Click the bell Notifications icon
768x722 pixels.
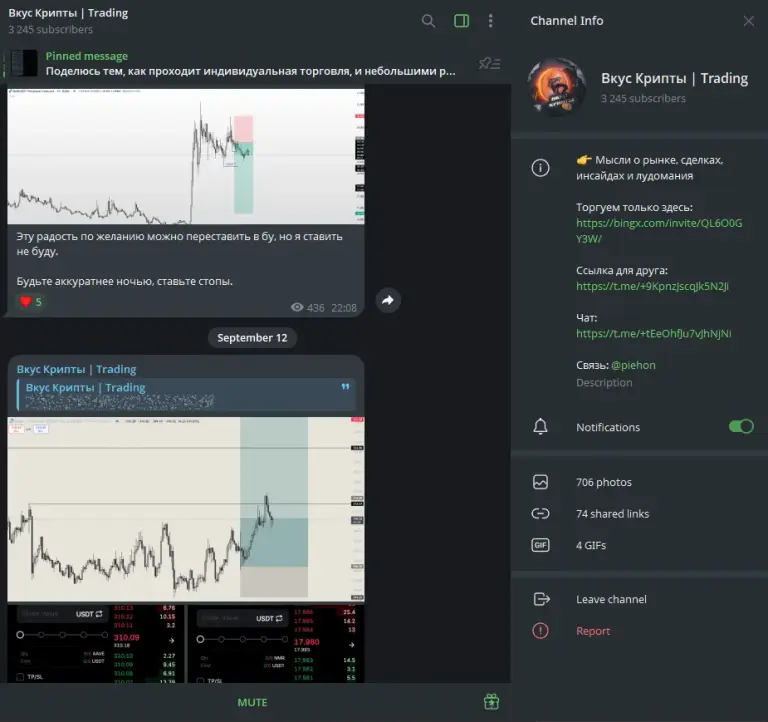[x=540, y=427]
